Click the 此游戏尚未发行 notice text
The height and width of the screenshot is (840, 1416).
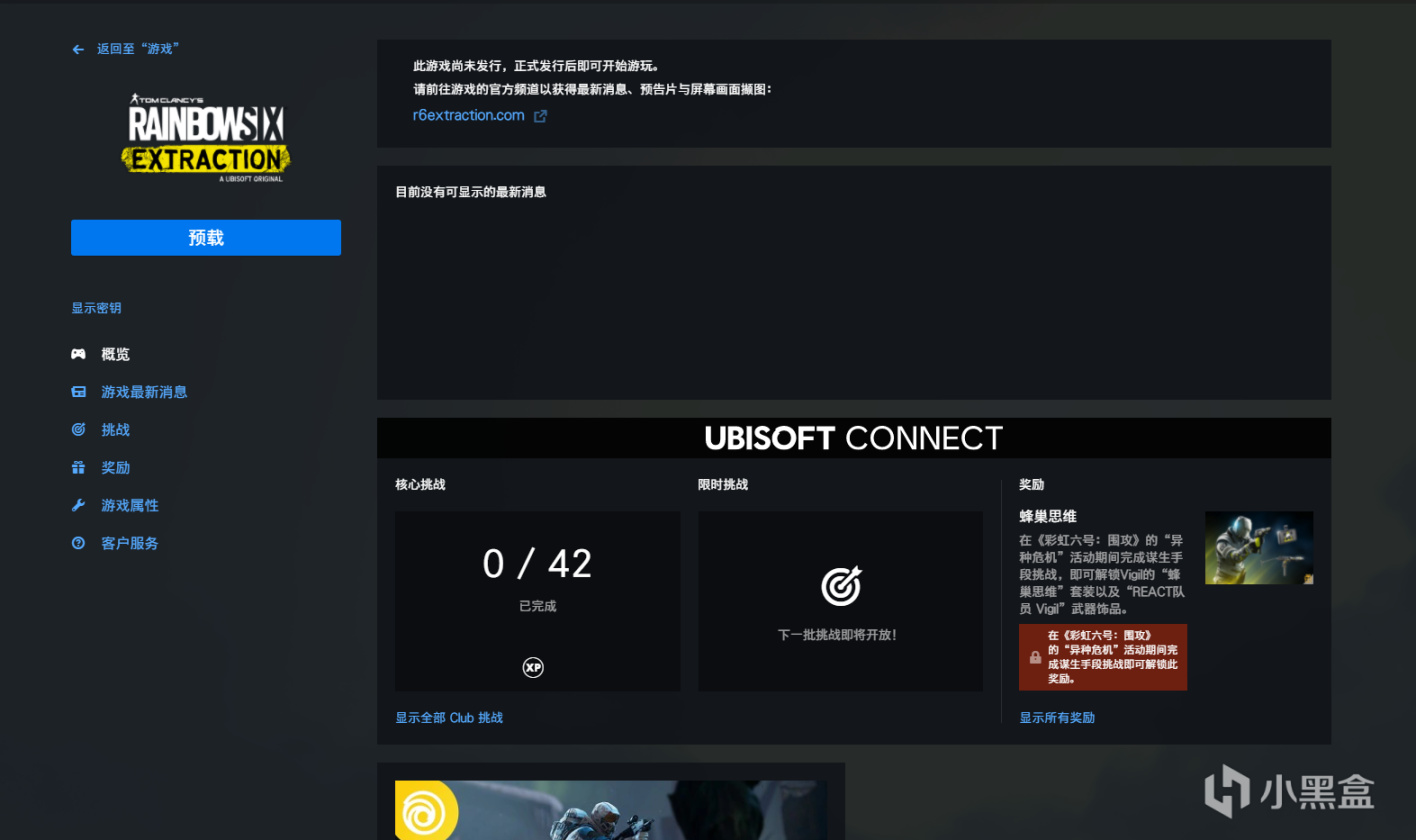point(536,67)
